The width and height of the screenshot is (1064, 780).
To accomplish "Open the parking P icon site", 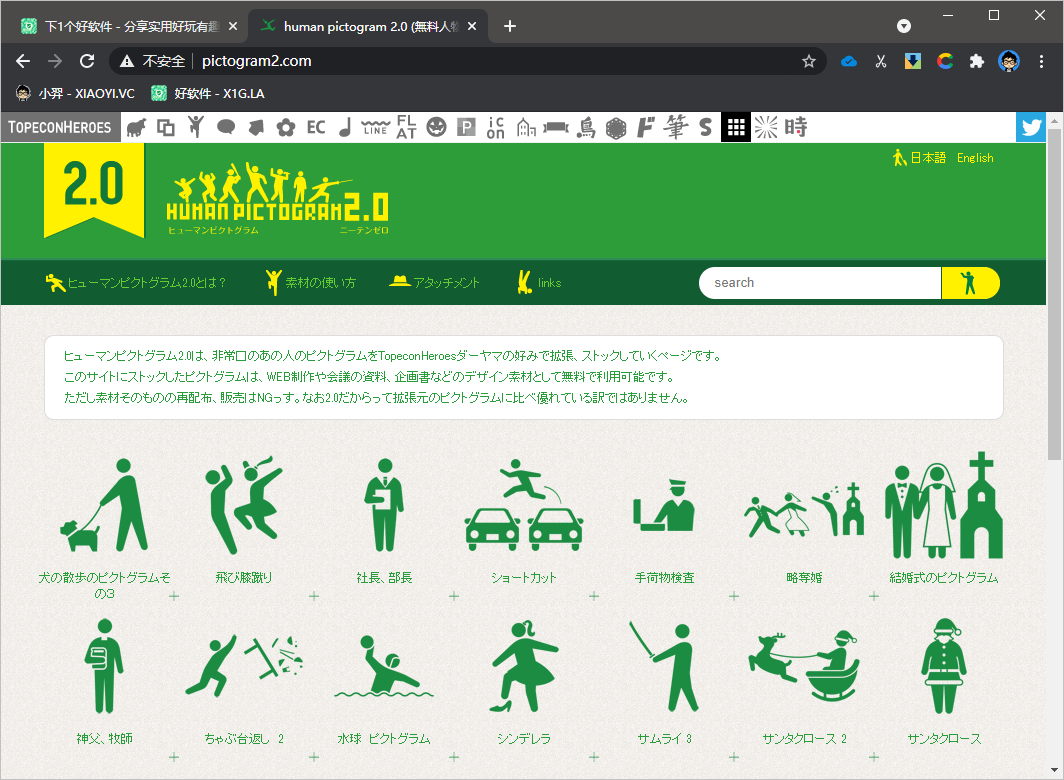I will tap(466, 127).
